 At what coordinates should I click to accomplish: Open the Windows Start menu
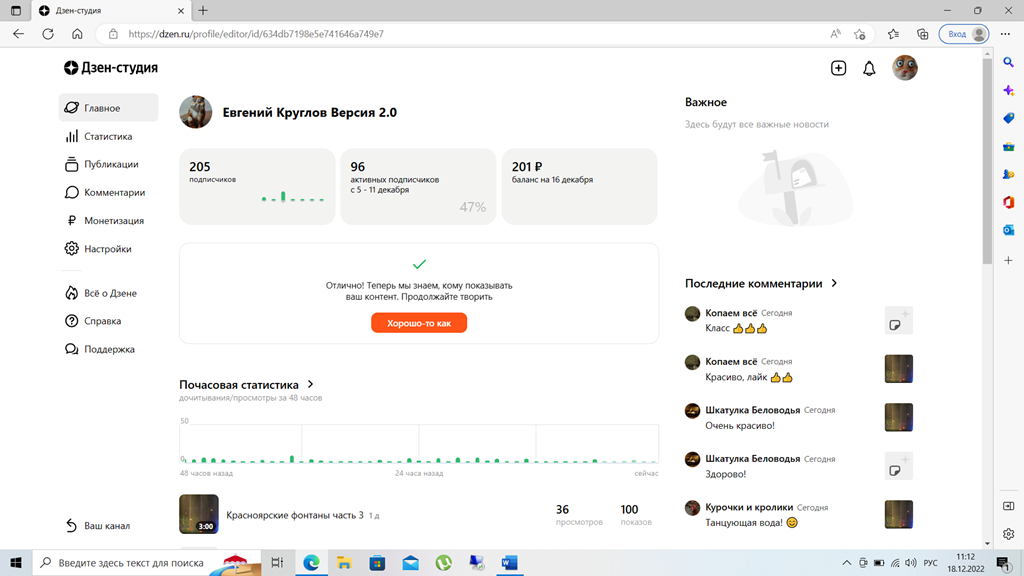point(16,562)
